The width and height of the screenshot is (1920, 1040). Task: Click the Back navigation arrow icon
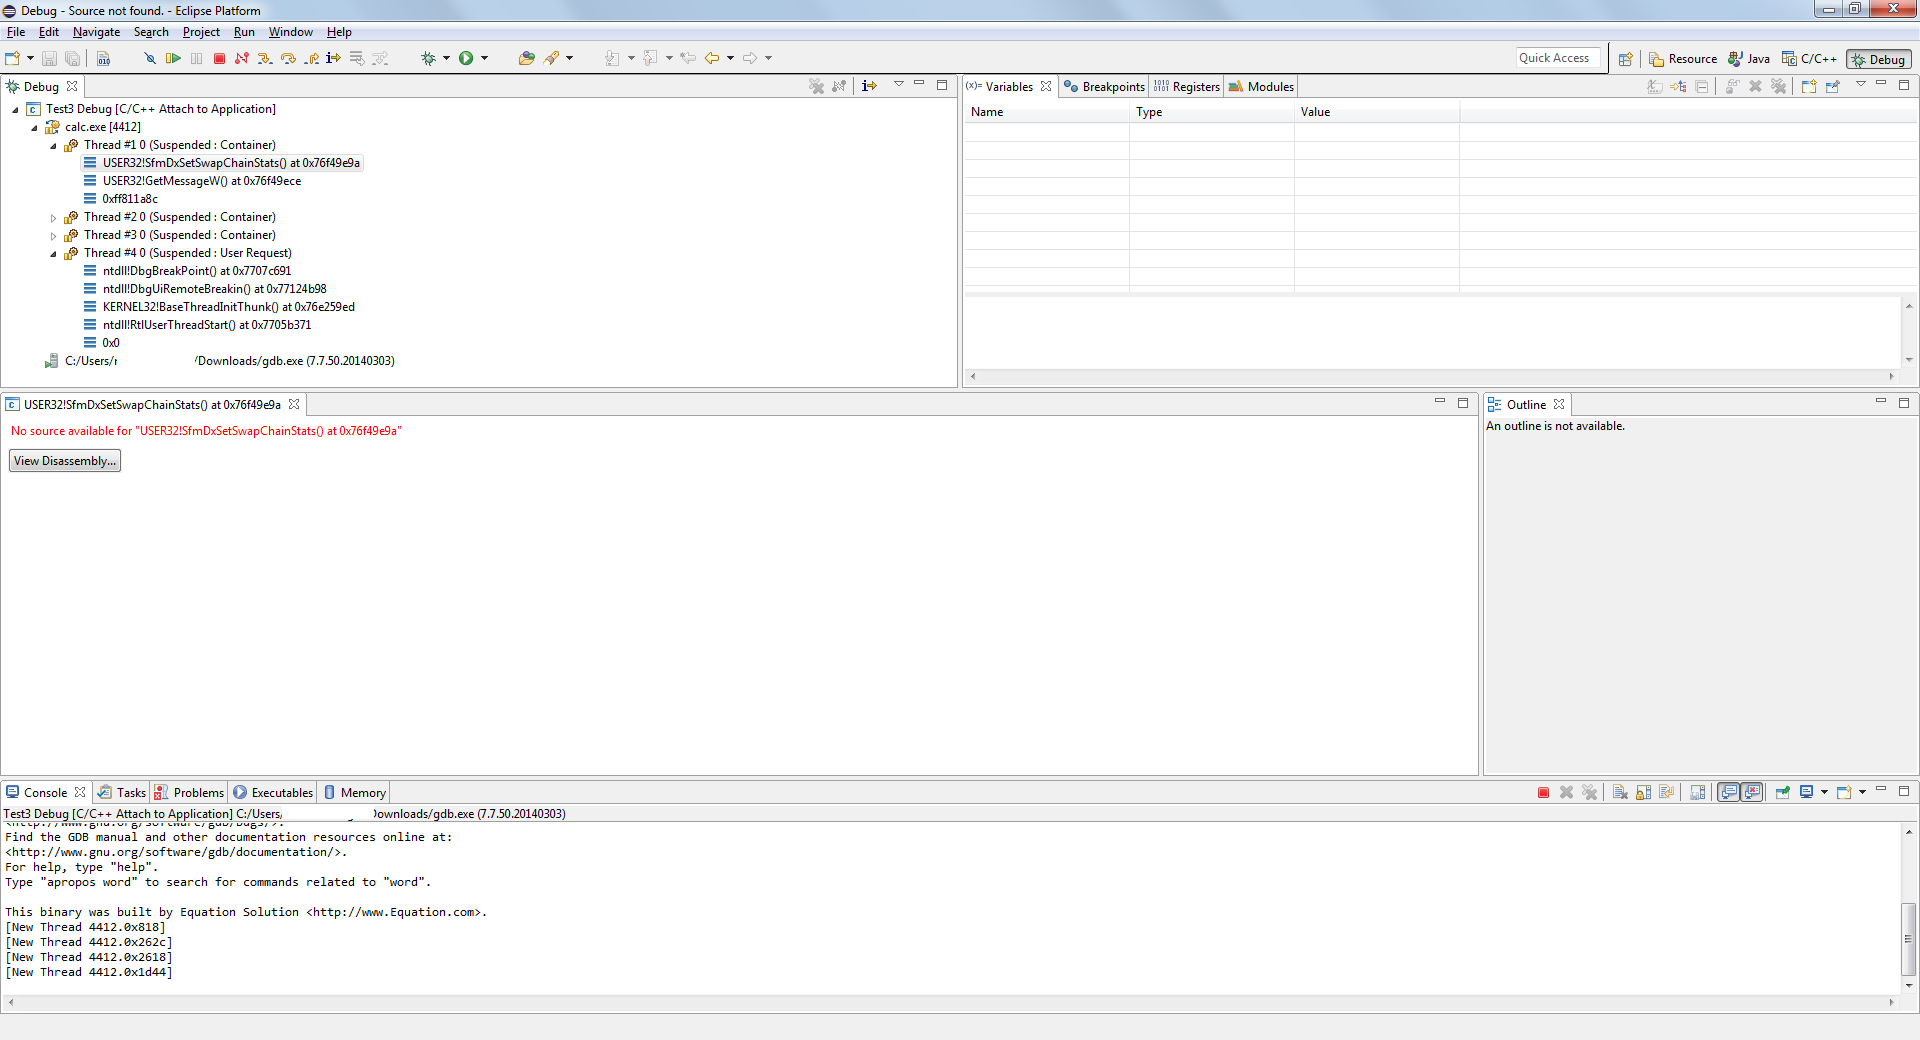(x=712, y=58)
